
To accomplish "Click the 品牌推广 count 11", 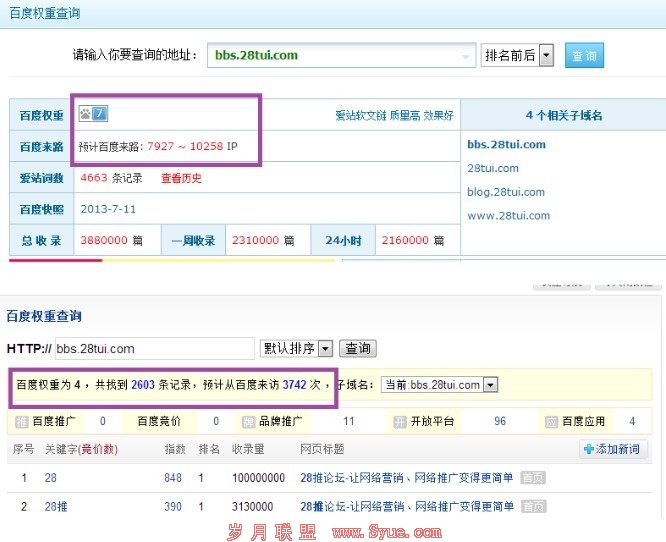I will [x=349, y=421].
